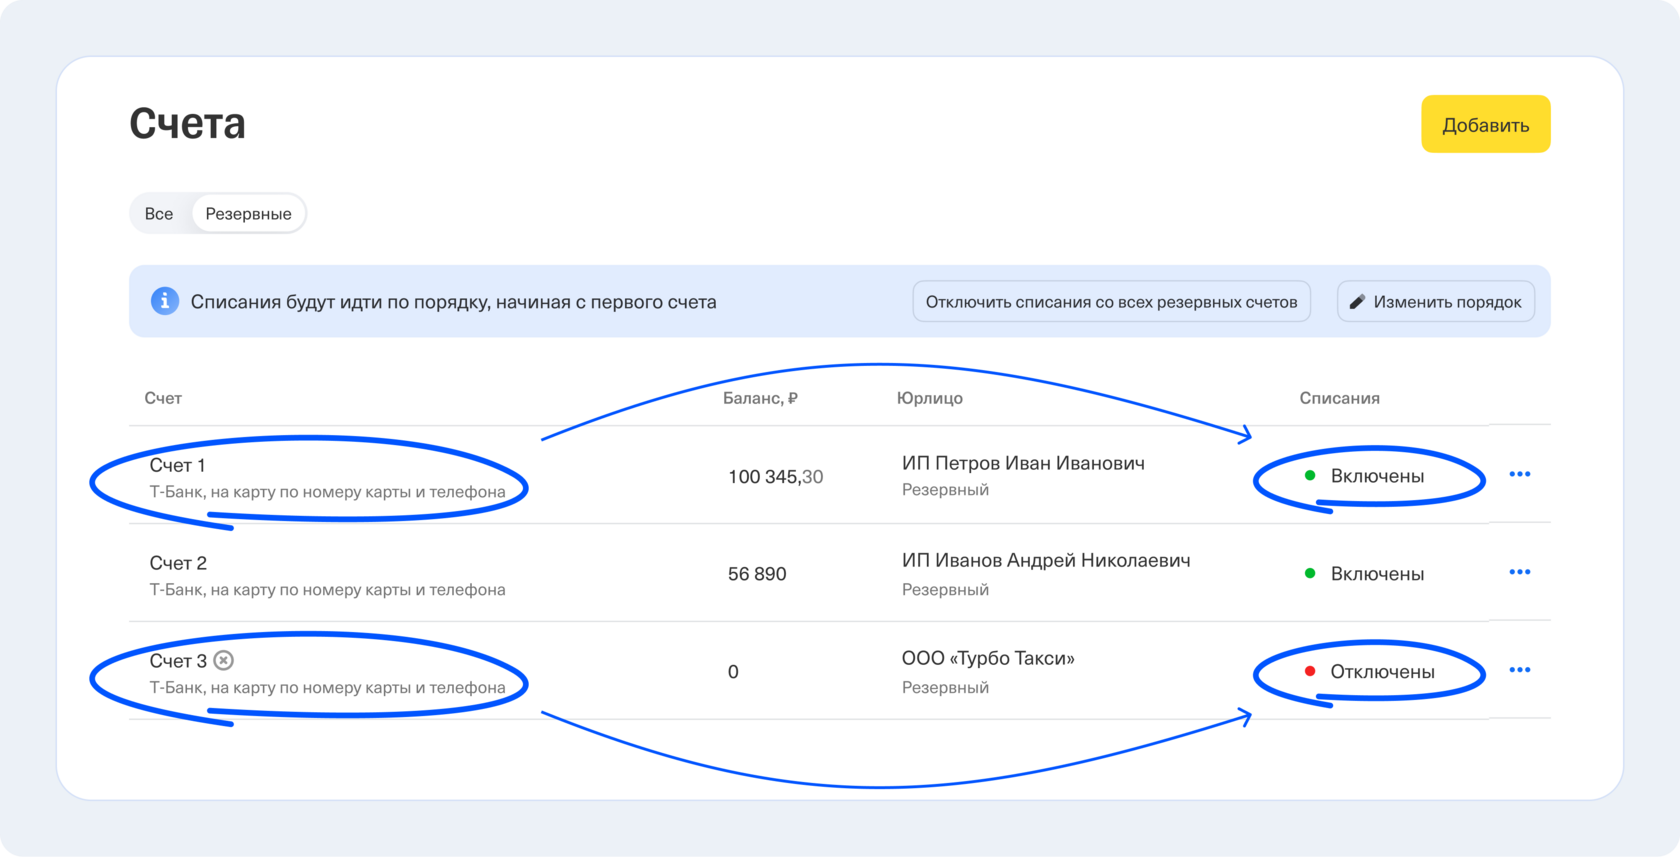Click Отключены status for Счет 3
1680x857 pixels.
1381,672
